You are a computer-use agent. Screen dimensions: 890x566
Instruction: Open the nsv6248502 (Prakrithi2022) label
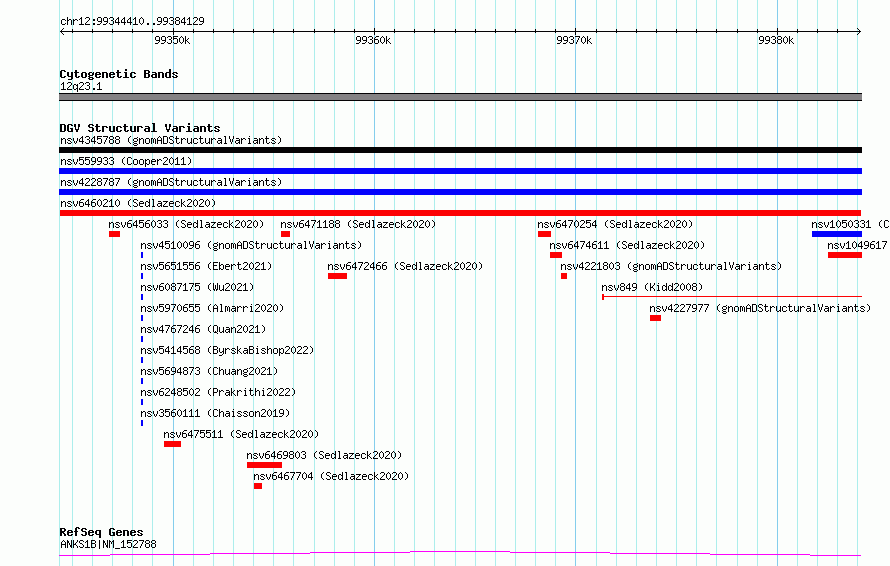pyautogui.click(x=218, y=392)
